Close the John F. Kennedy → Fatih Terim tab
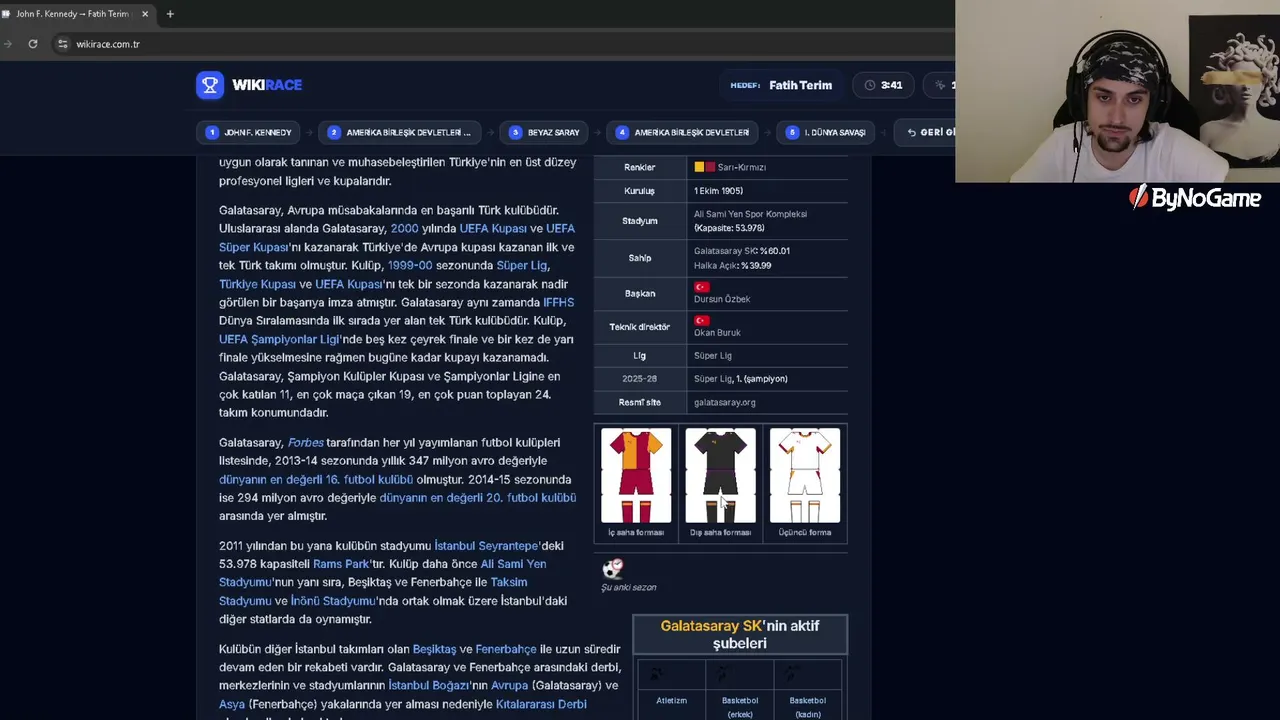 [x=145, y=14]
